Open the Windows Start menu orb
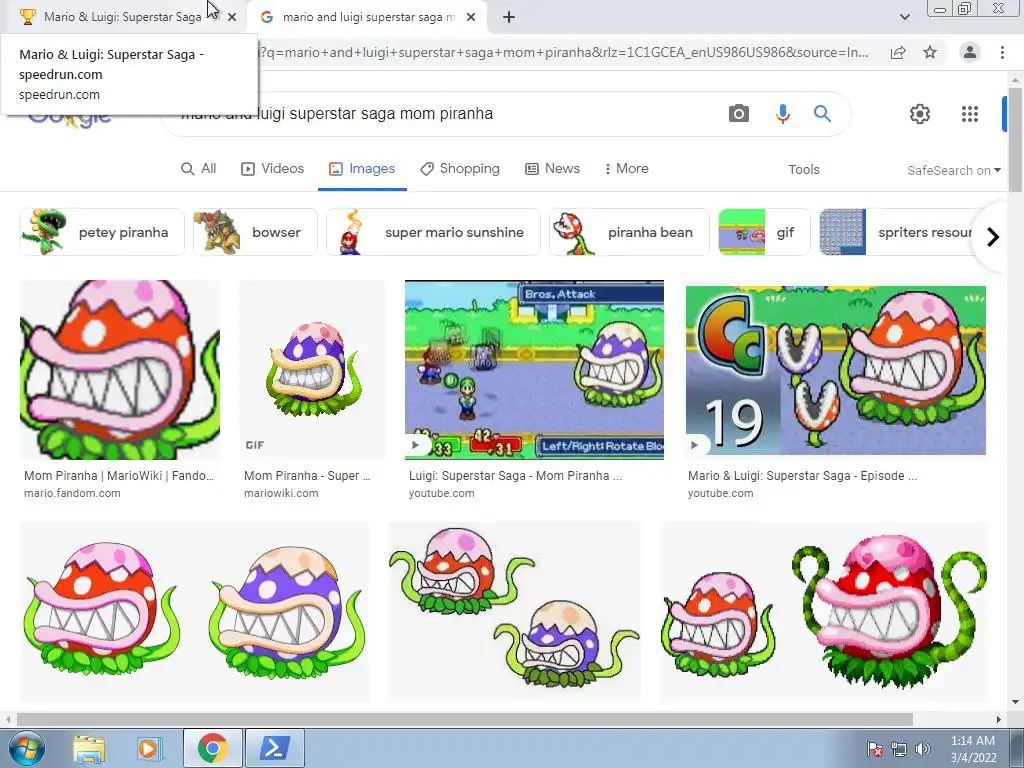The height and width of the screenshot is (768, 1024). 27,748
